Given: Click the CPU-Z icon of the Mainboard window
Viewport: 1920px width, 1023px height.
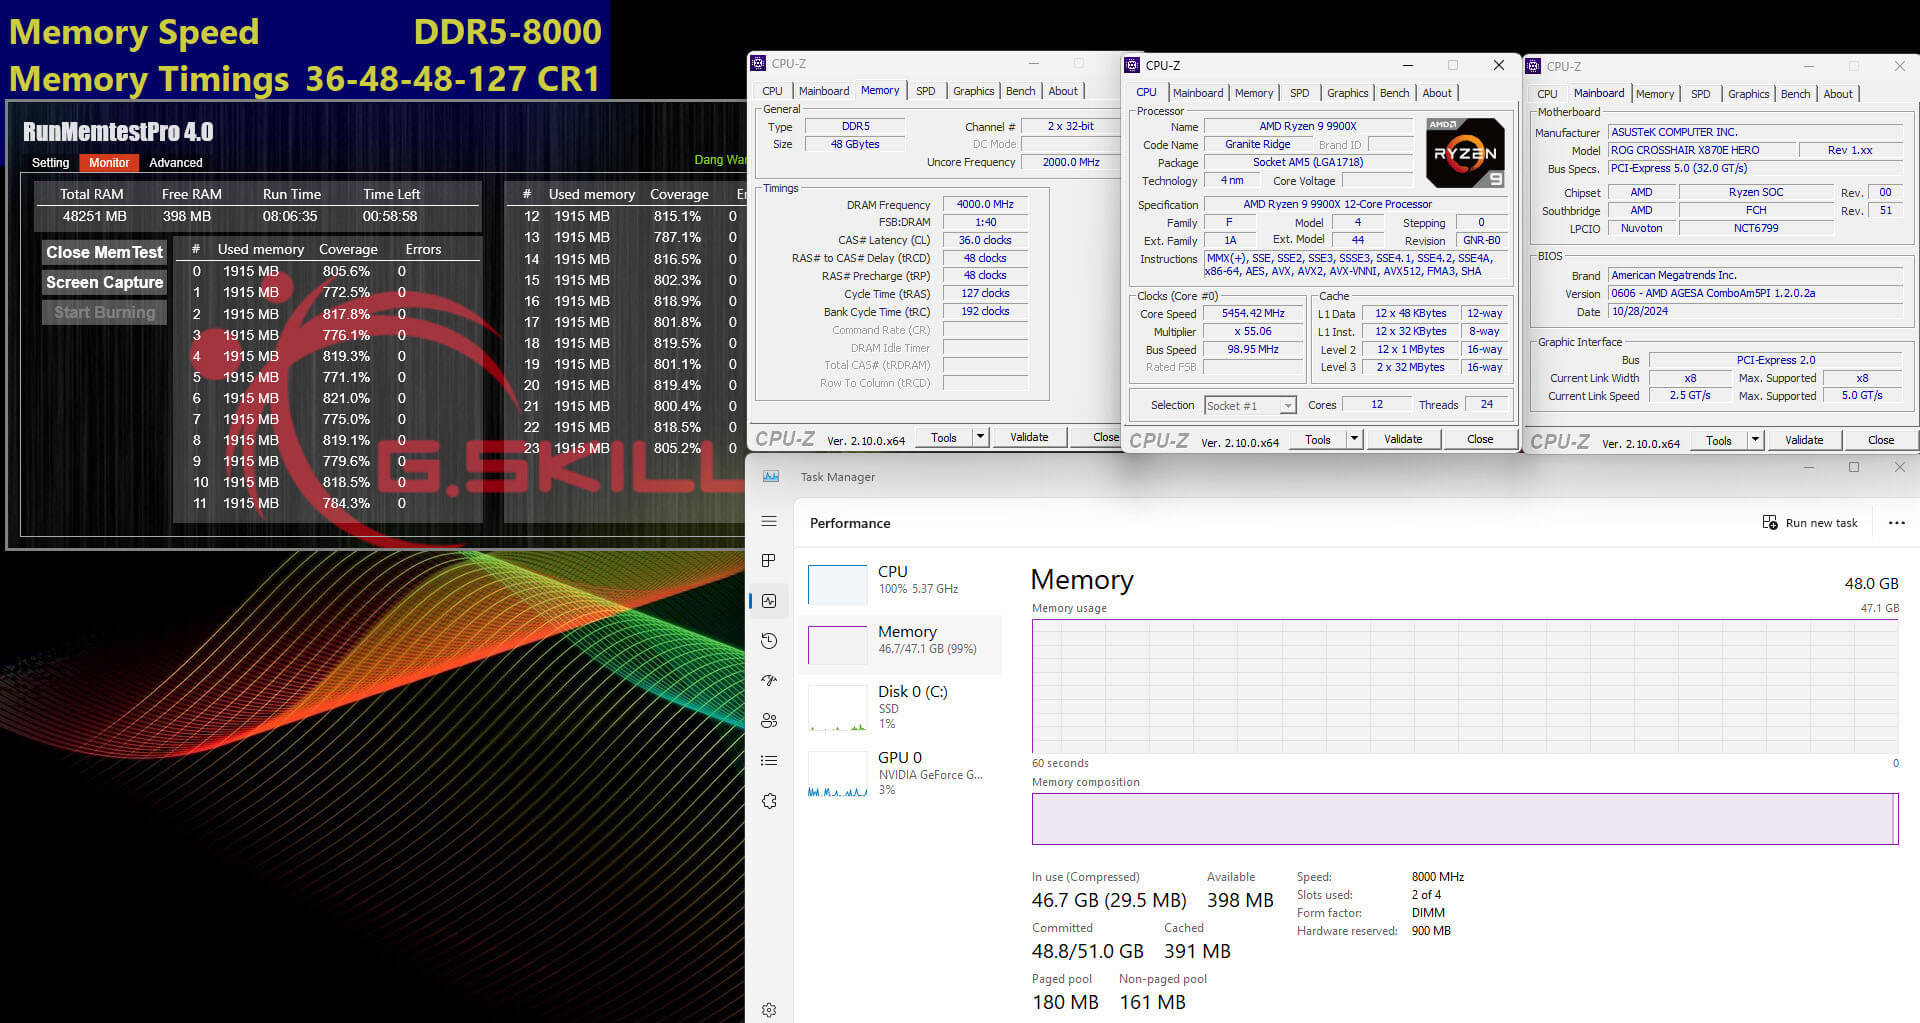Looking at the screenshot, I should click(x=1533, y=66).
